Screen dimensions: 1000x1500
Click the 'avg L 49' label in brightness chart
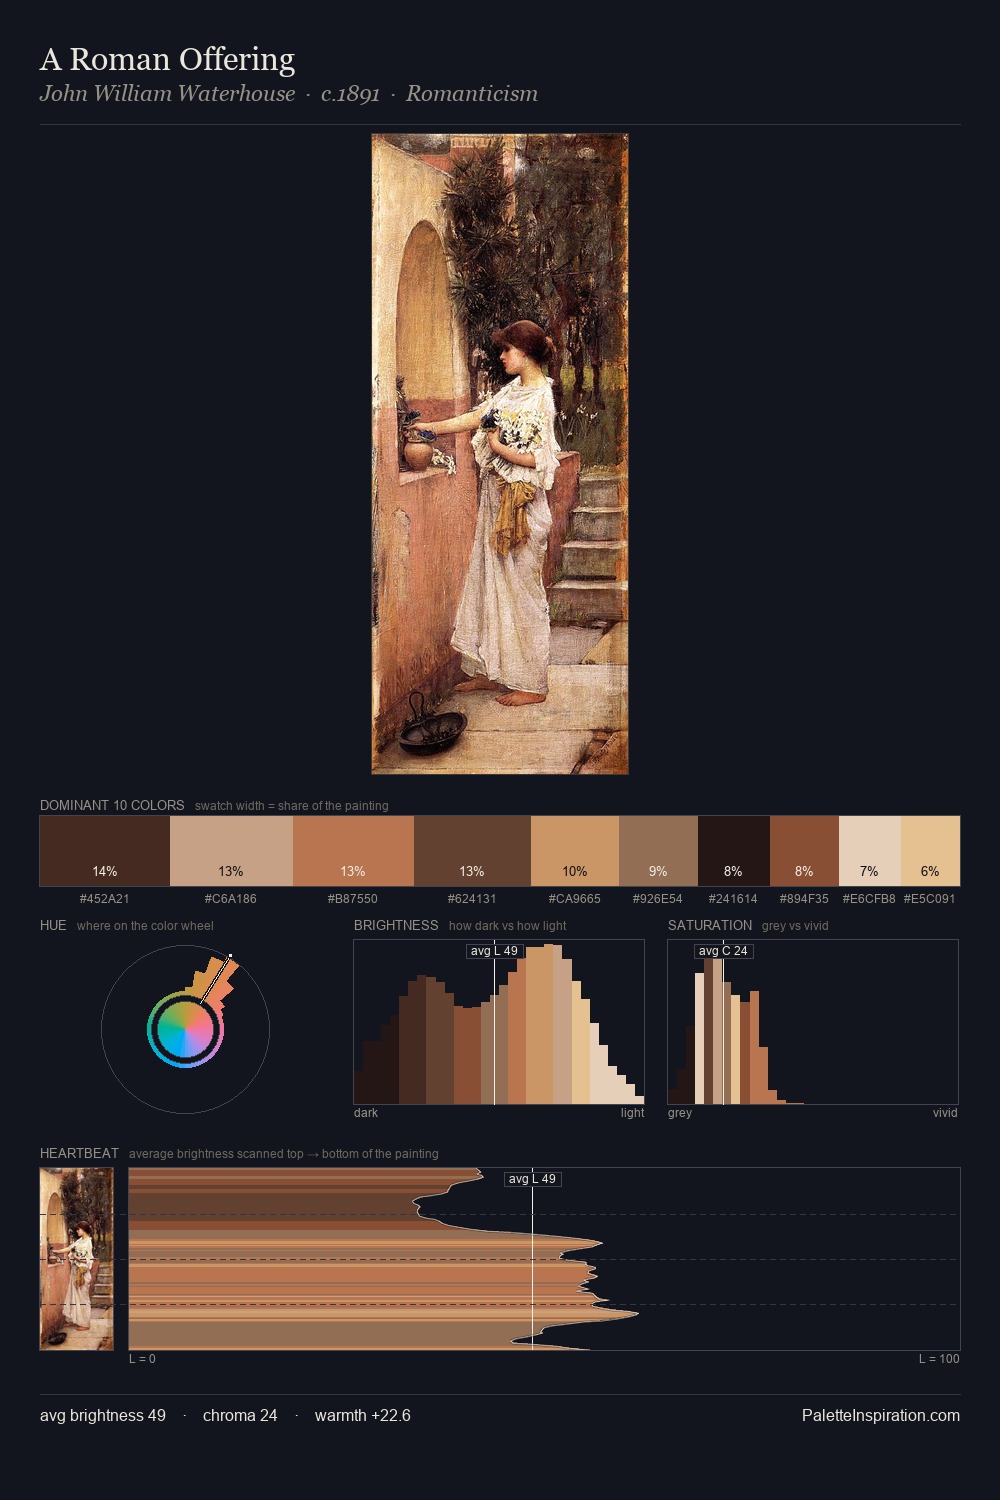click(x=496, y=951)
